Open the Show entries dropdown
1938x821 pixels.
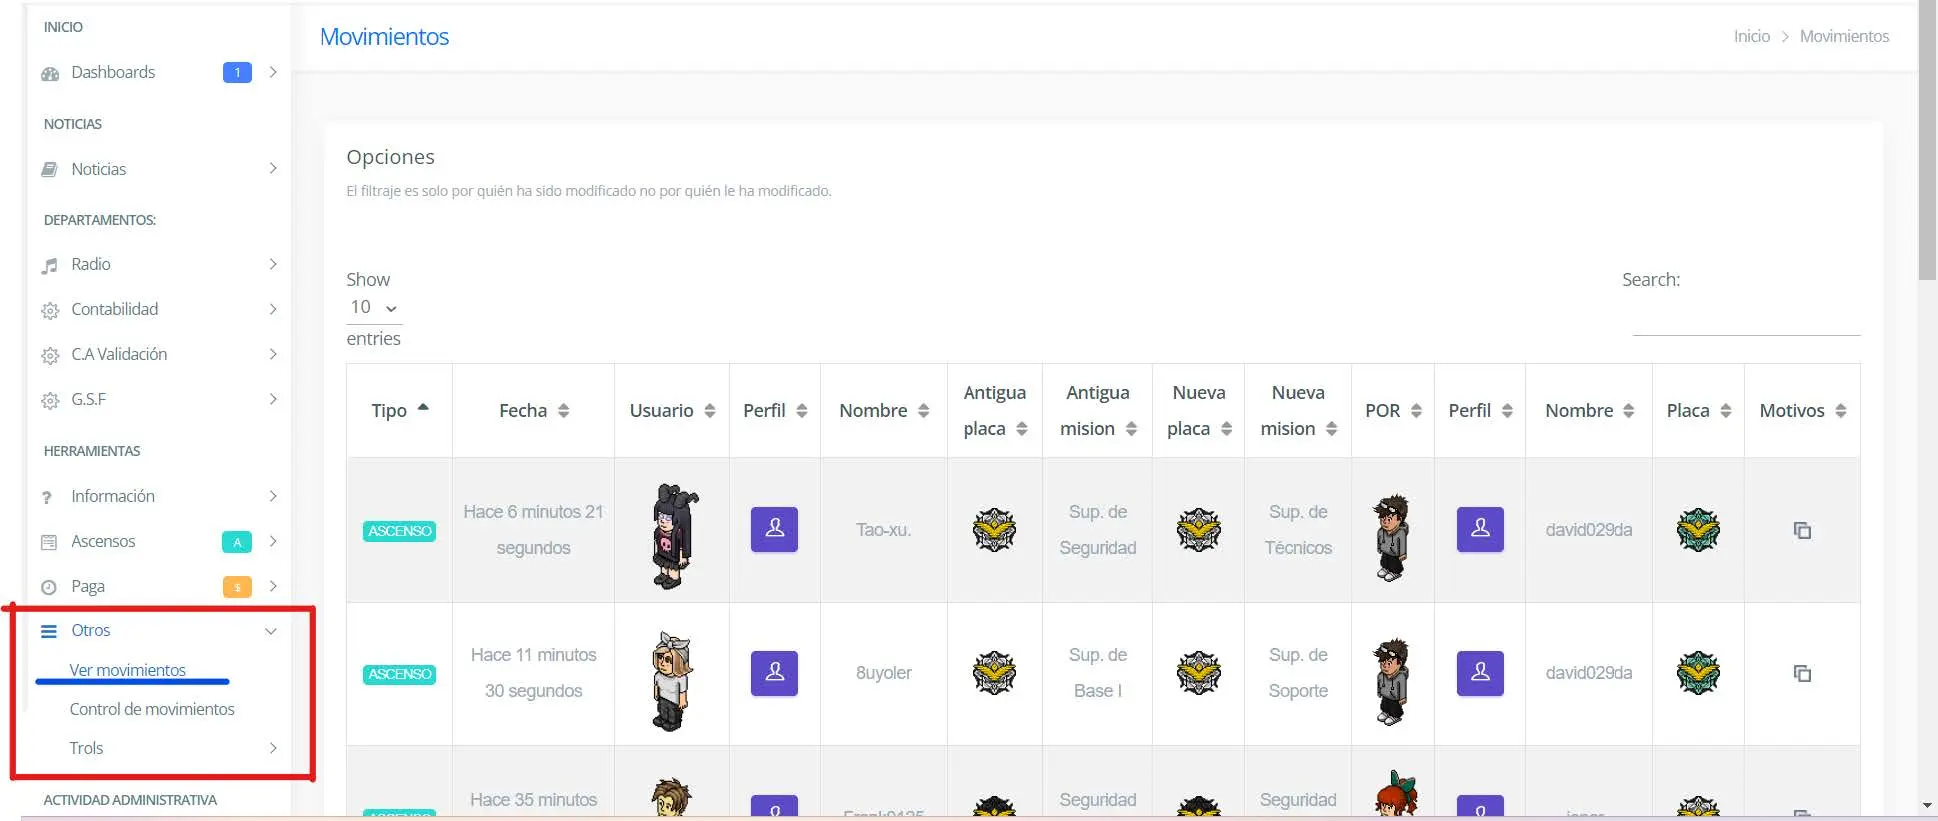tap(373, 308)
